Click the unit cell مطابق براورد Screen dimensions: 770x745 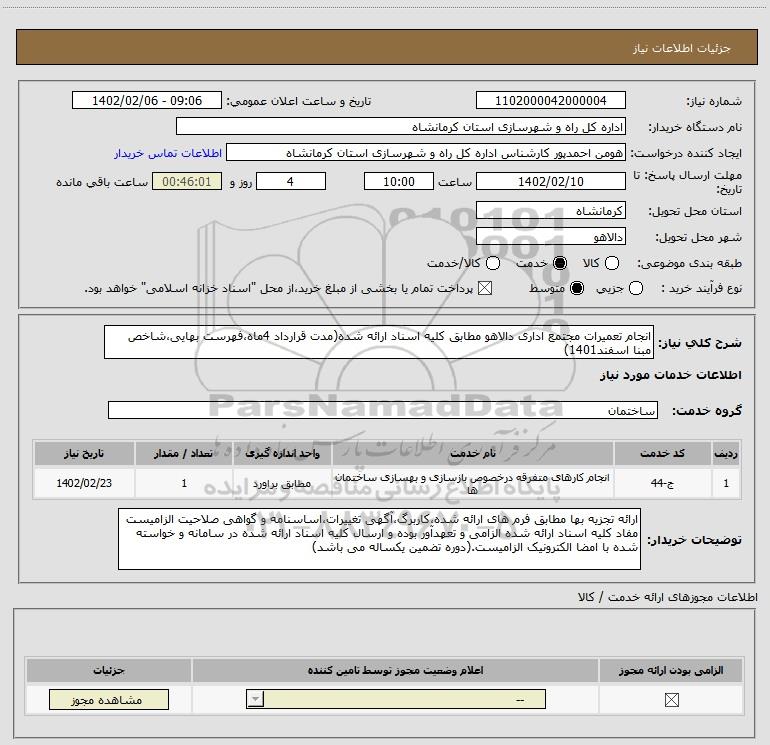tap(282, 483)
